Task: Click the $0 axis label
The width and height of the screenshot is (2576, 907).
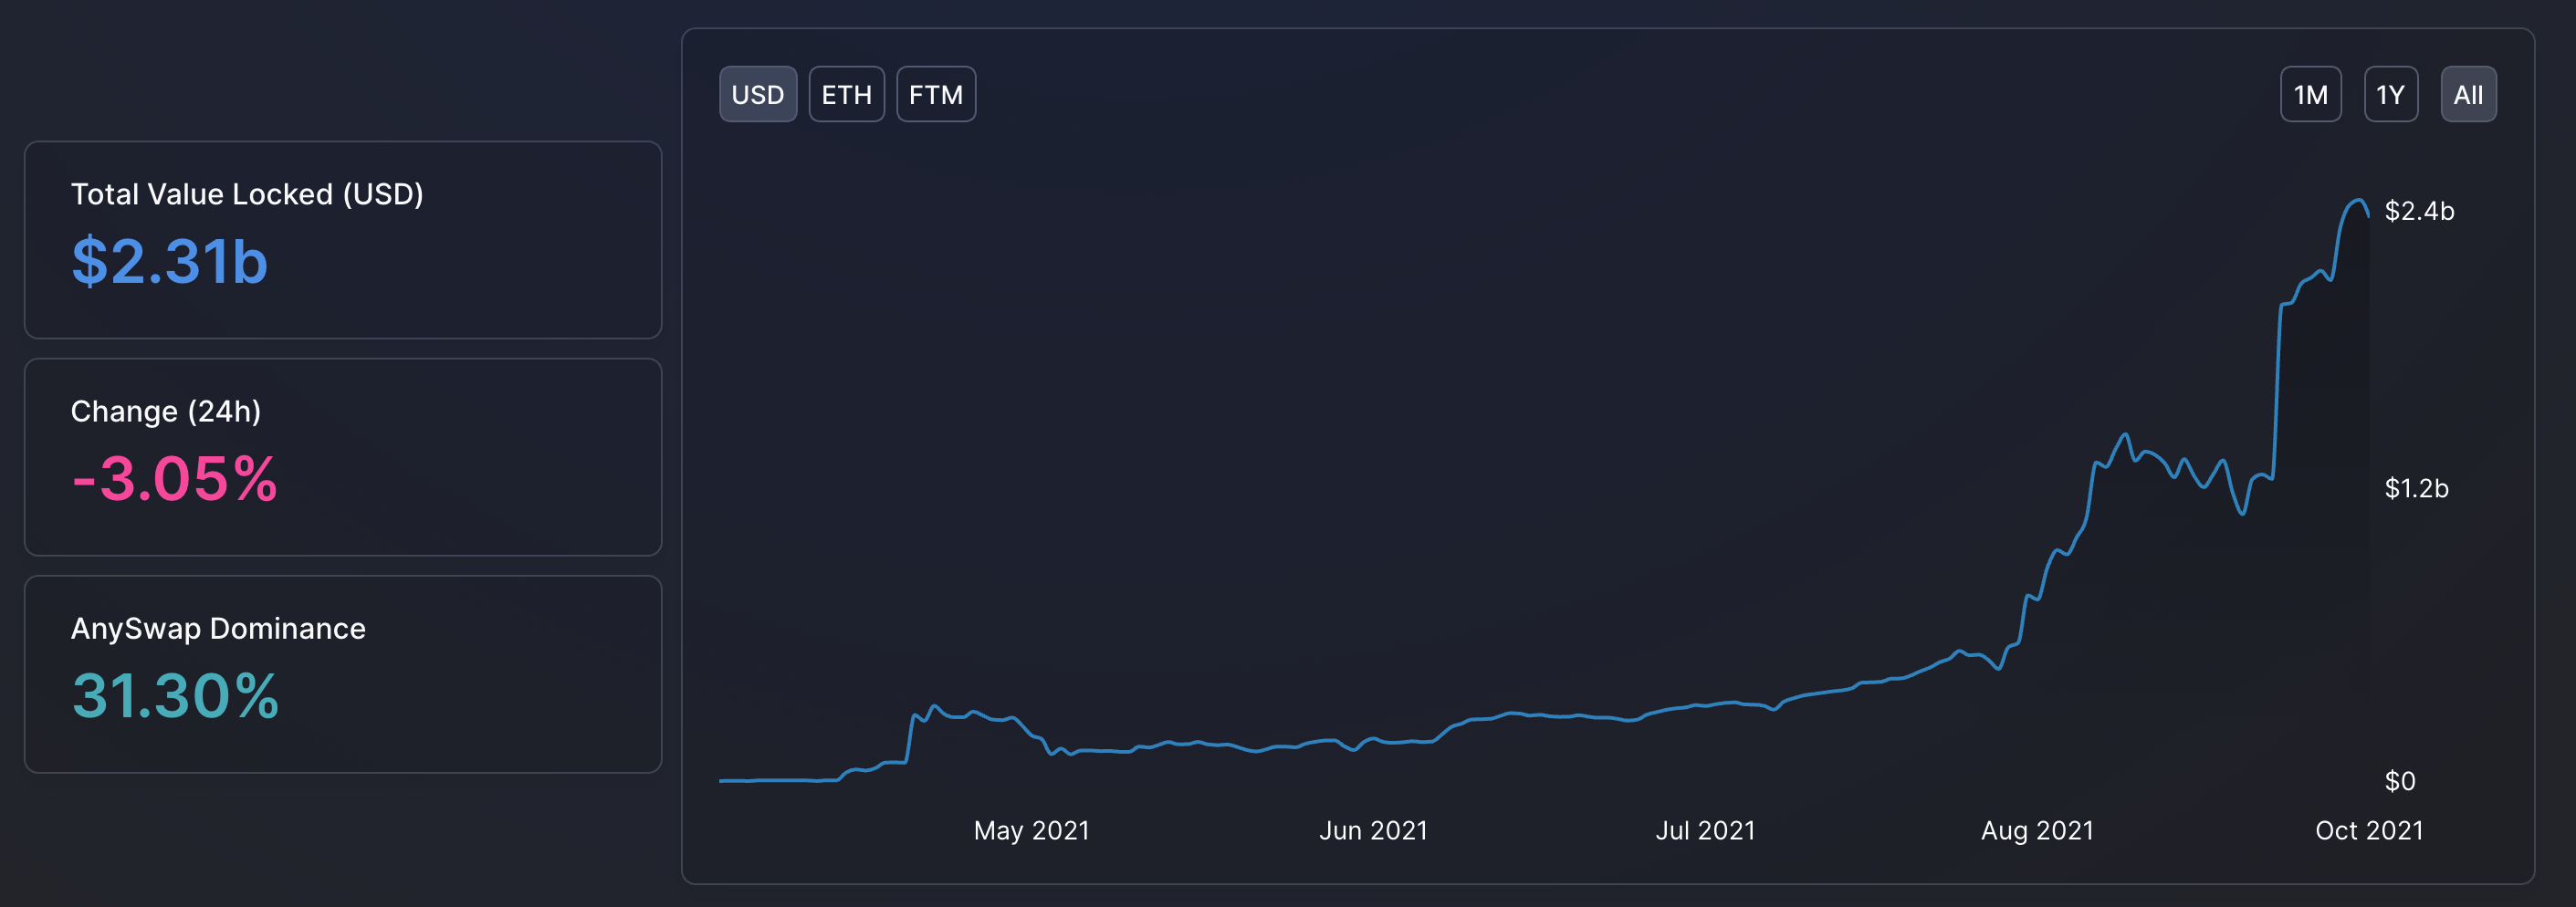Action: tap(2400, 781)
